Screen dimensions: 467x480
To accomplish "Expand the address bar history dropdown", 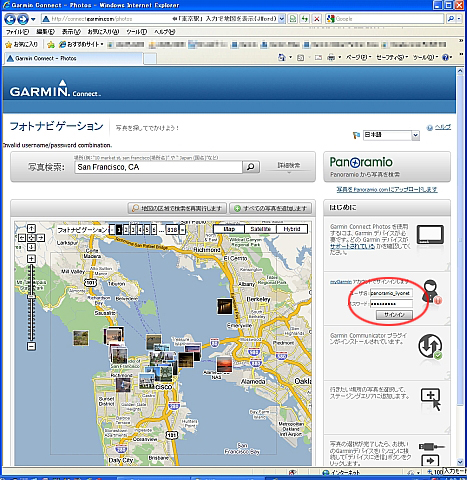I will [x=282, y=19].
